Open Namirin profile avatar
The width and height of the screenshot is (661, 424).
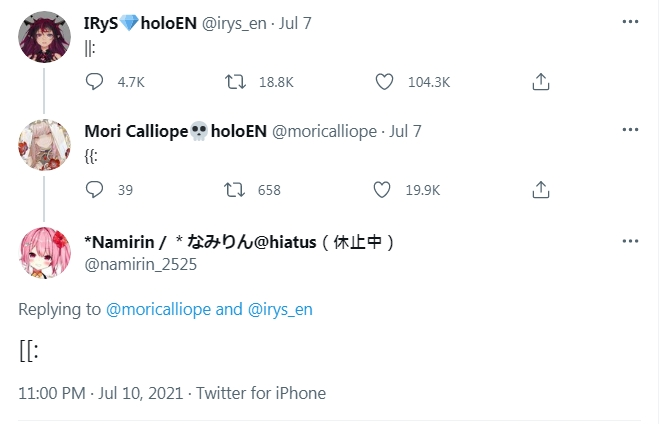click(x=45, y=252)
